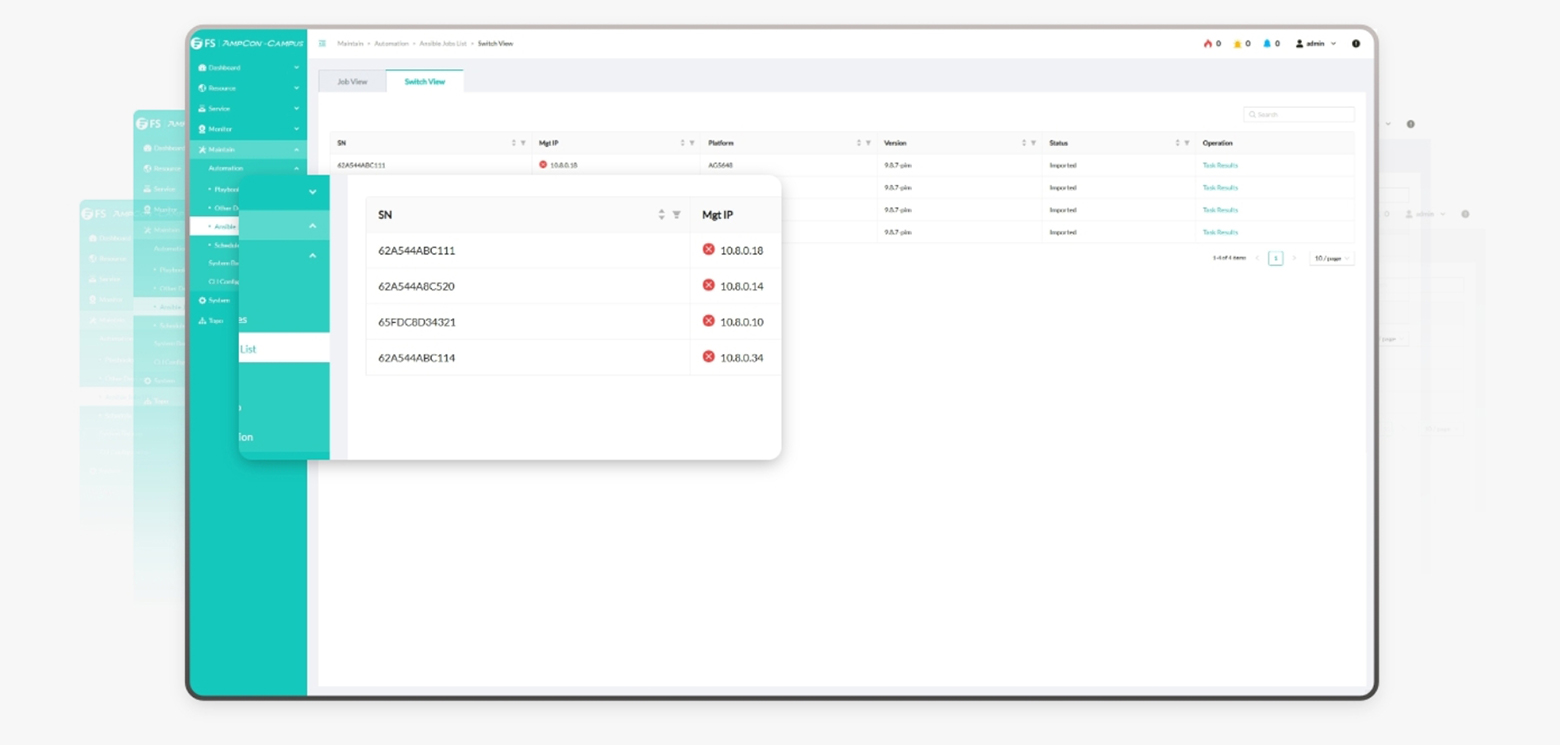The image size is (1560, 745).
Task: Click the previous page arrow in pagination
Action: click(x=1257, y=258)
